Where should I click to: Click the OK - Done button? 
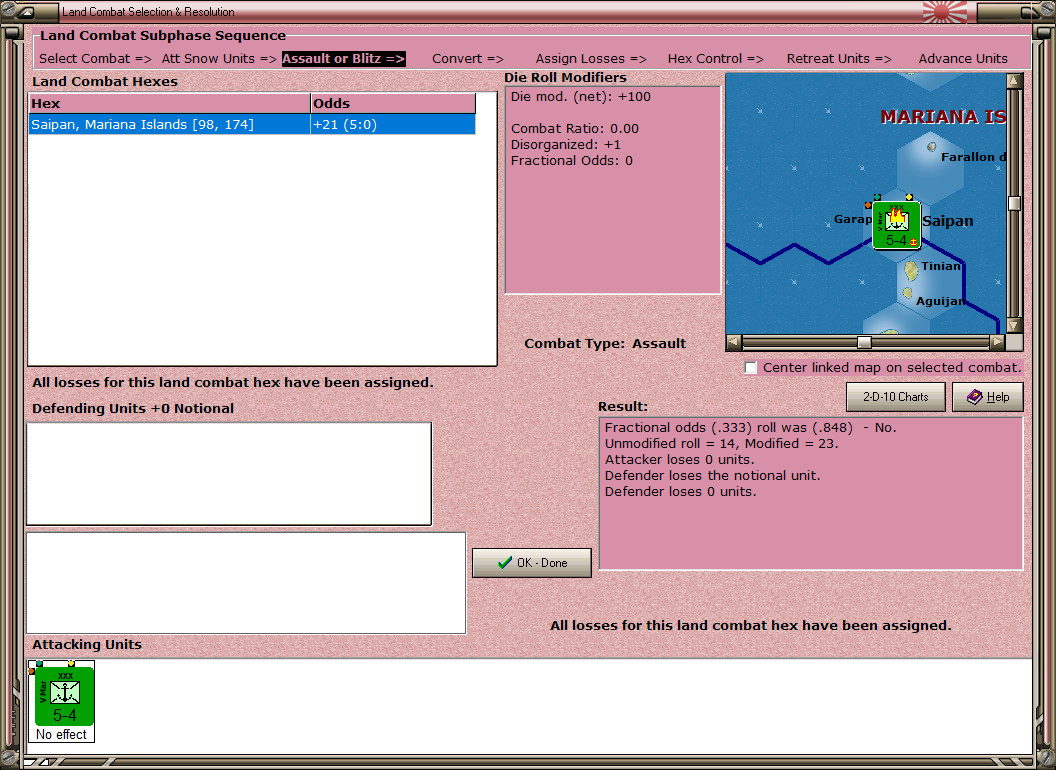pos(531,563)
